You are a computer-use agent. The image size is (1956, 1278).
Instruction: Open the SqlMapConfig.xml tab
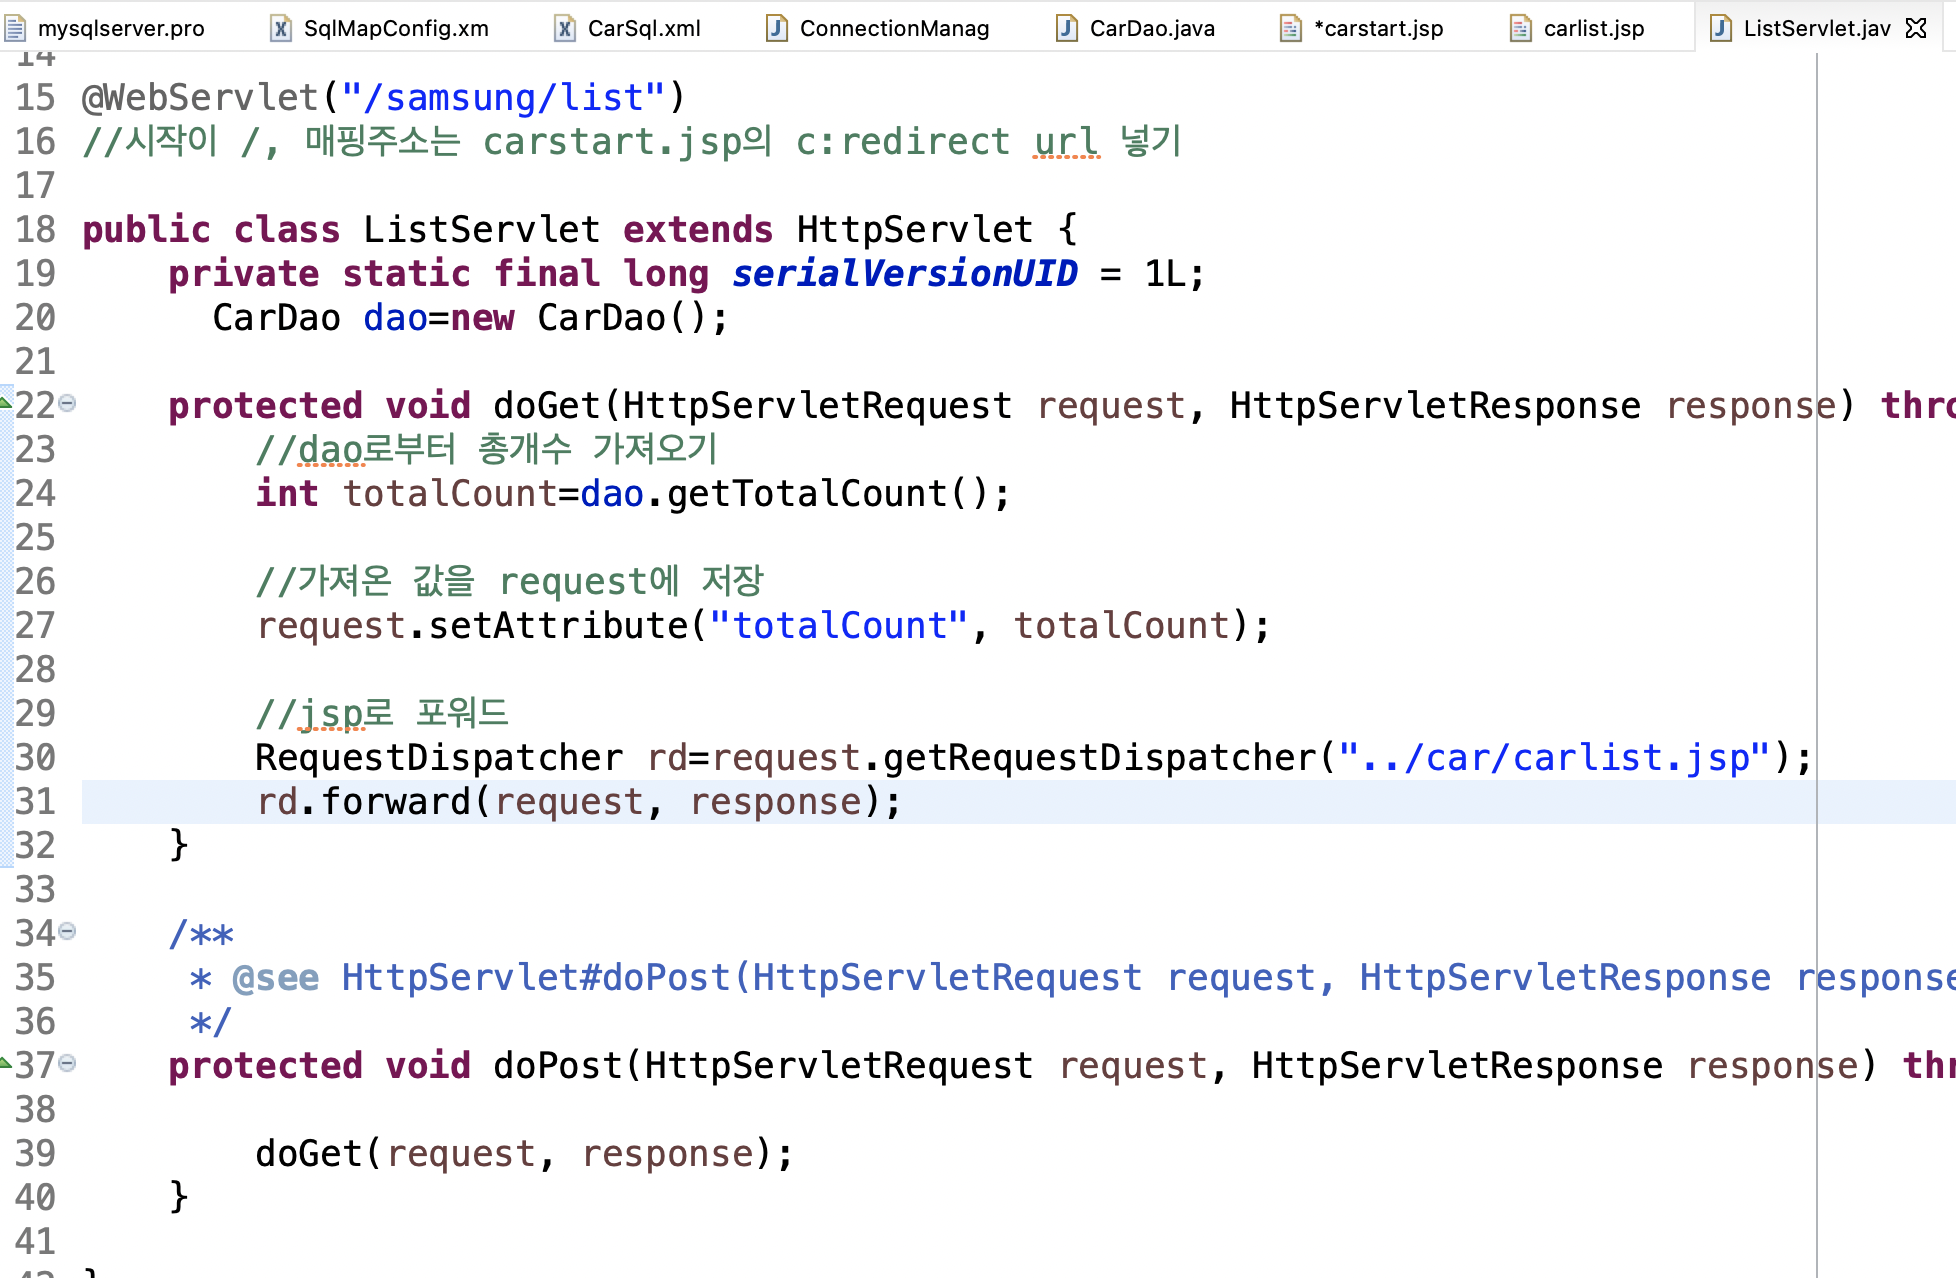(396, 28)
